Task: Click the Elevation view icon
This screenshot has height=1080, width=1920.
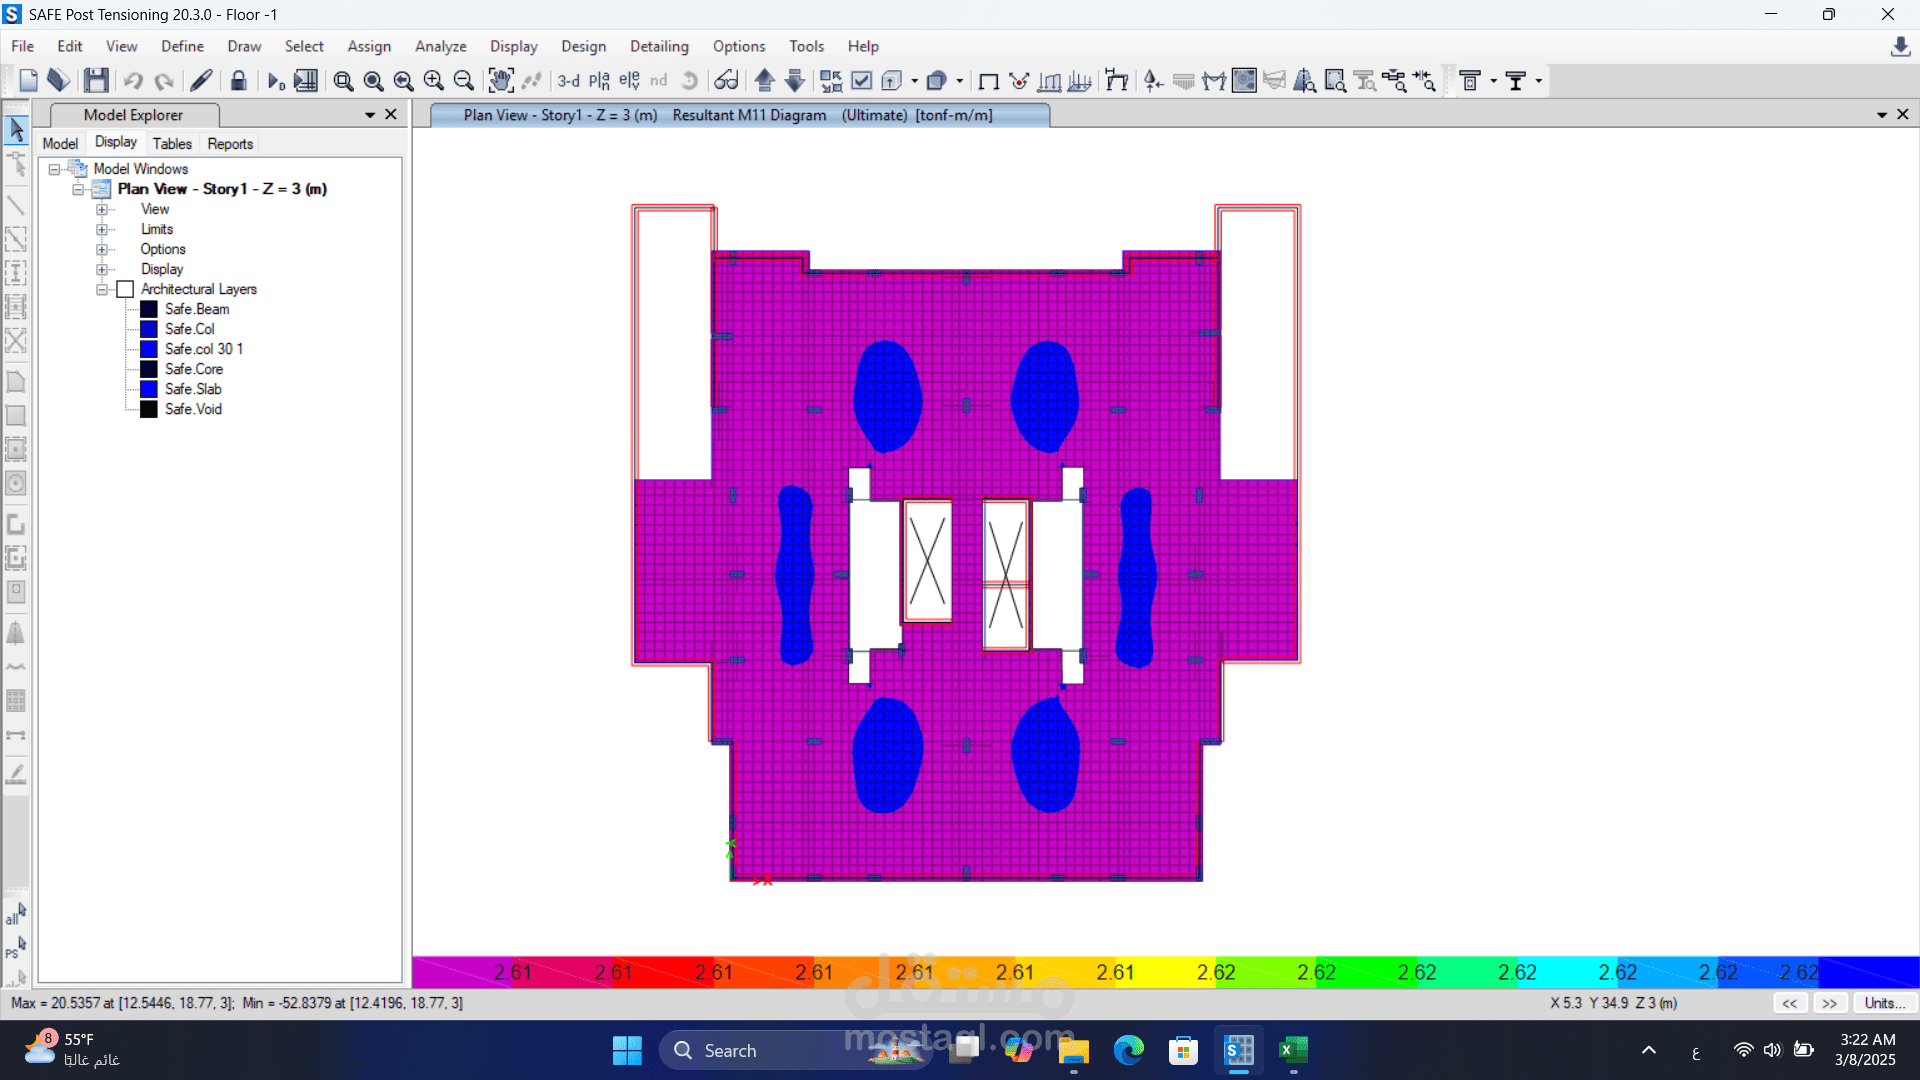Action: pyautogui.click(x=629, y=81)
